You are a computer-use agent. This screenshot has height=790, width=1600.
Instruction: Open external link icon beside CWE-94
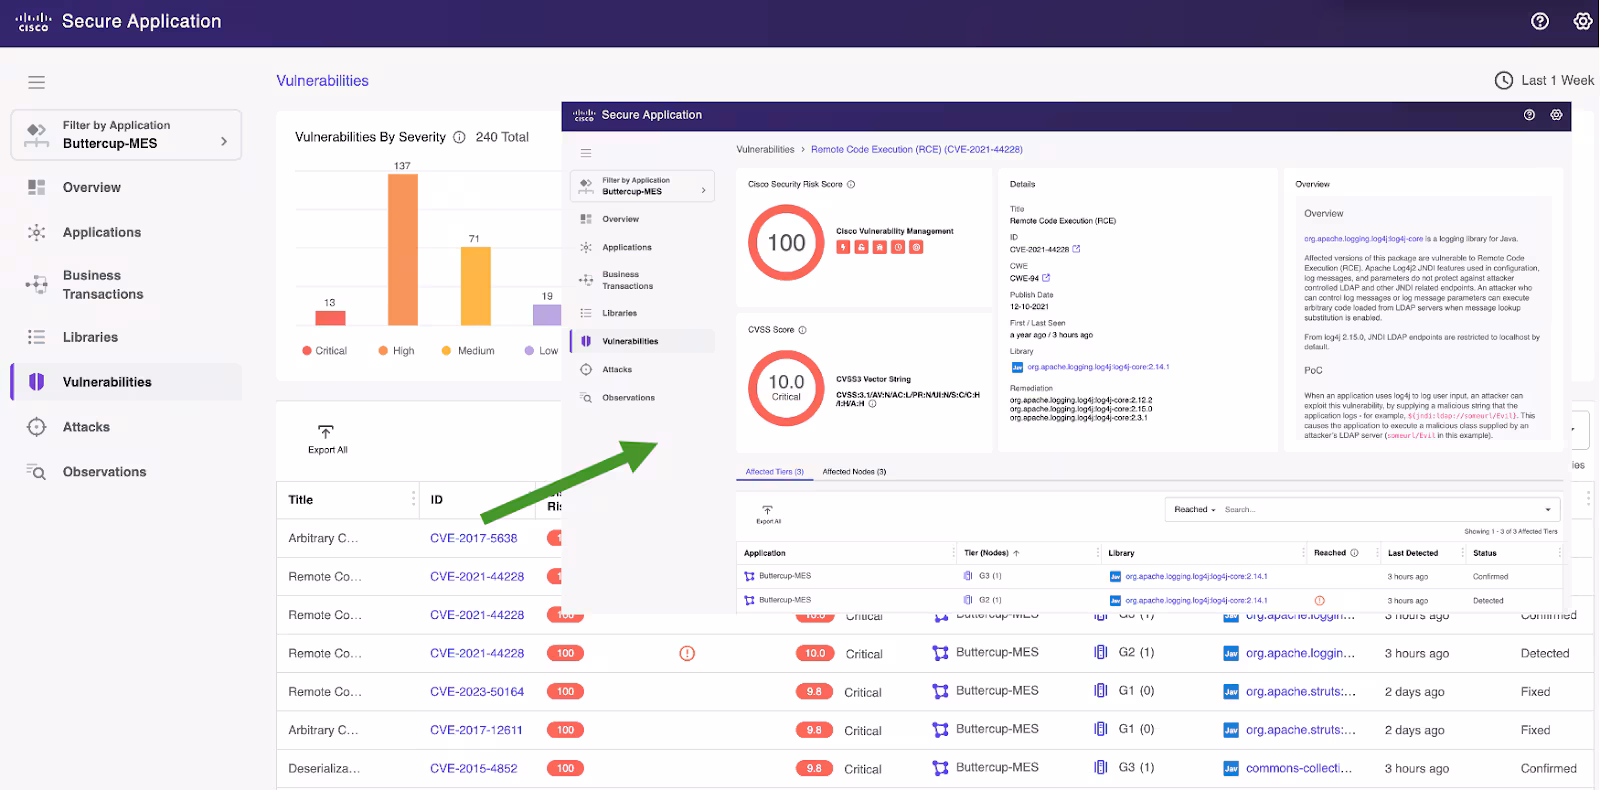tap(1046, 278)
